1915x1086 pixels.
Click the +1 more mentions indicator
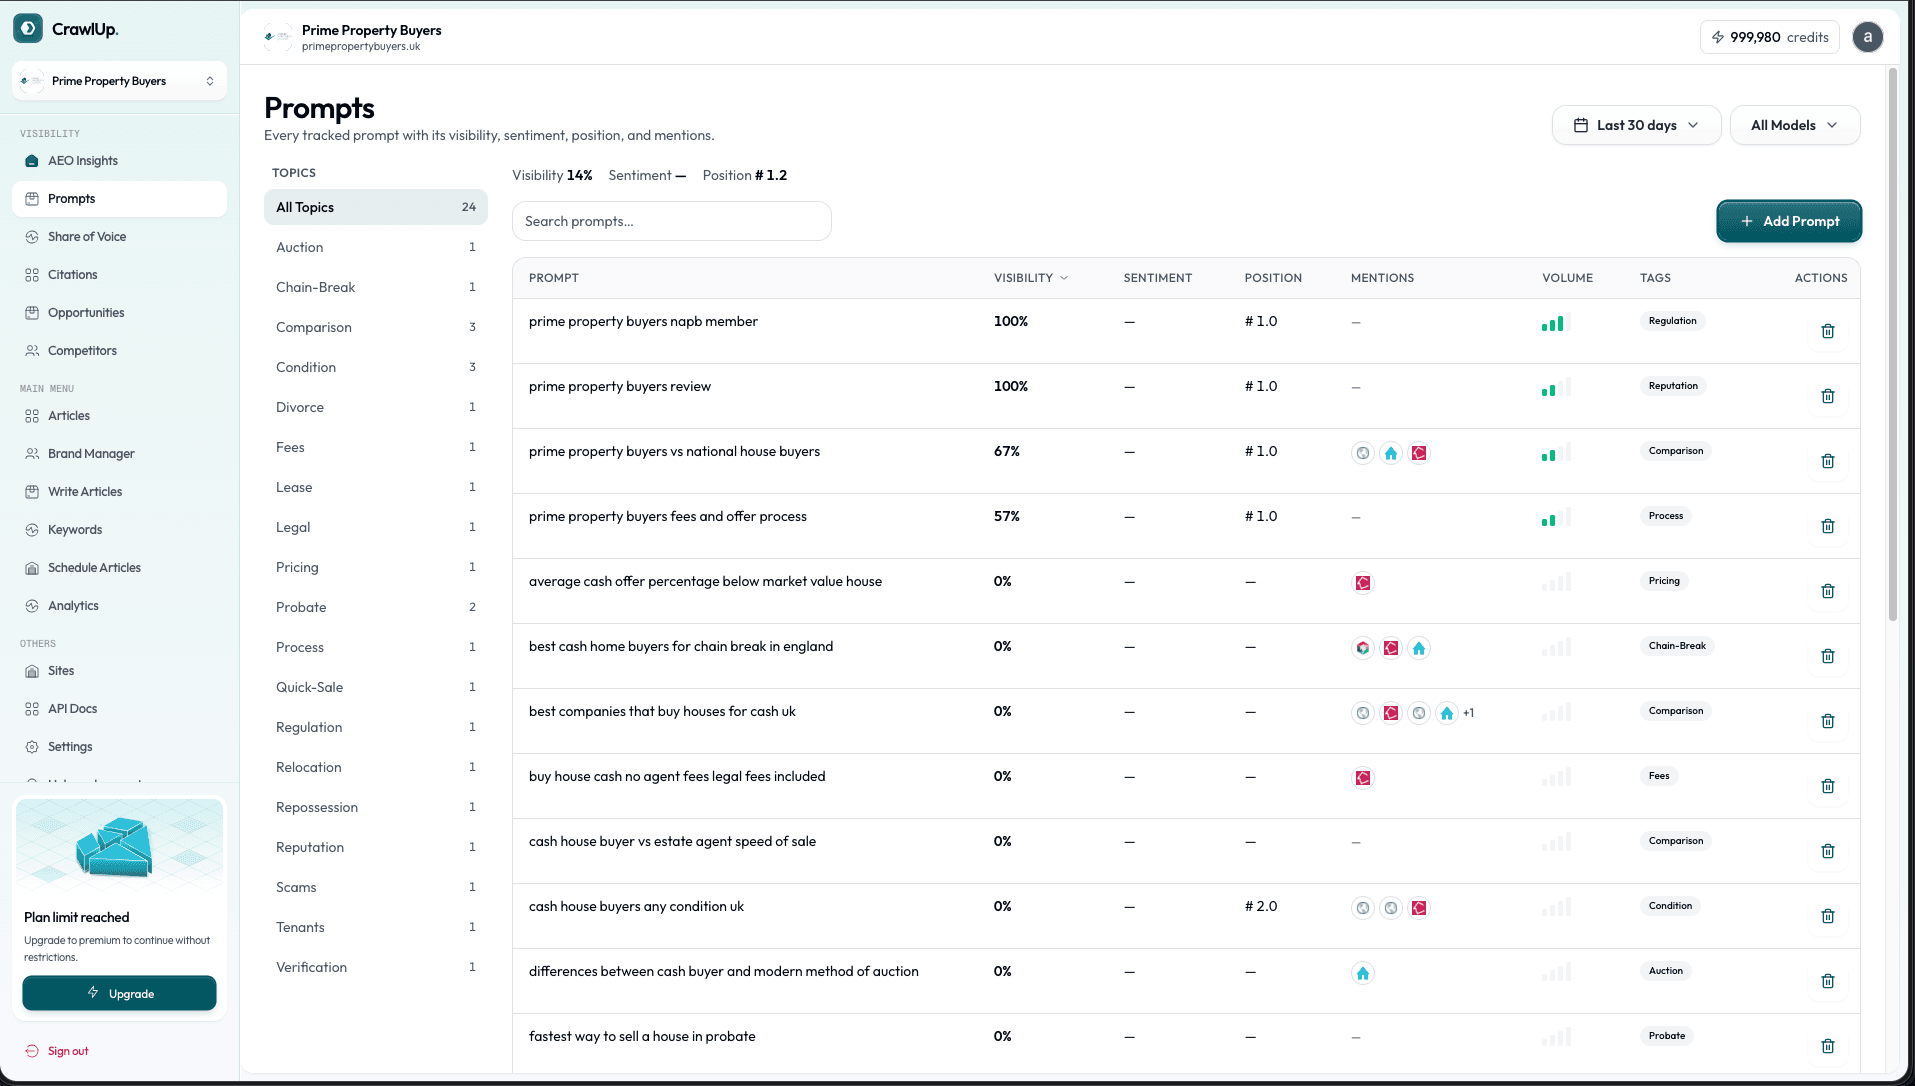click(1468, 713)
